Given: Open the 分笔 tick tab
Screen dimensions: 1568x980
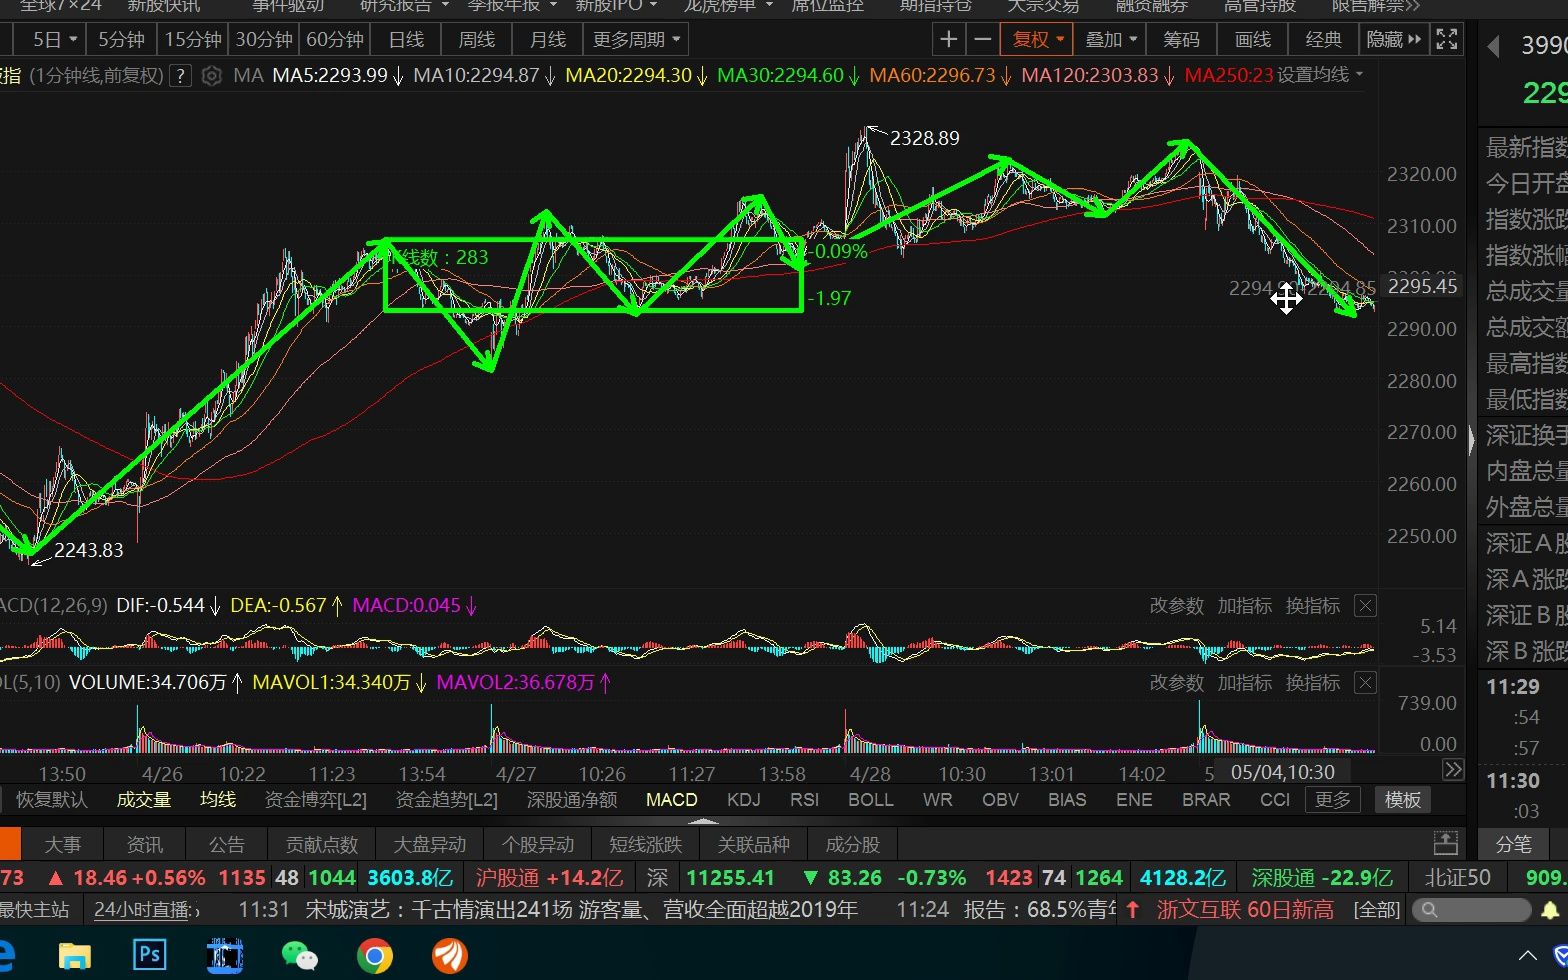Looking at the screenshot, I should (1513, 844).
